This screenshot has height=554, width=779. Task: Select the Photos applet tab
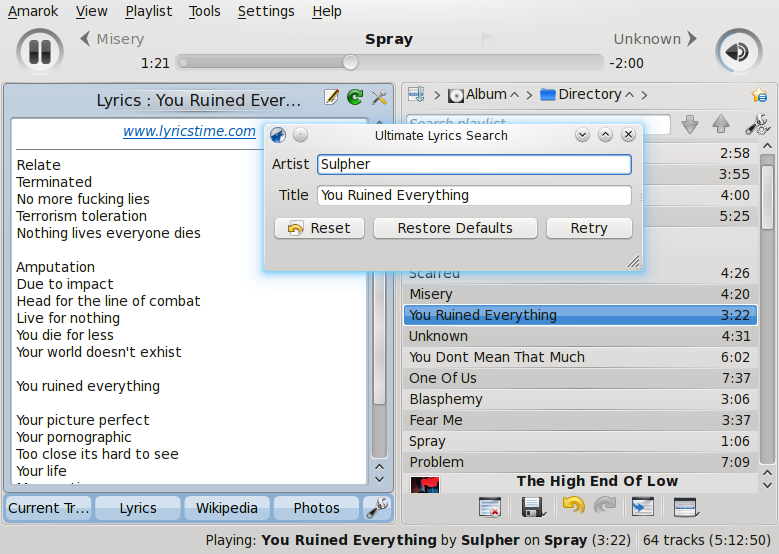coord(316,508)
